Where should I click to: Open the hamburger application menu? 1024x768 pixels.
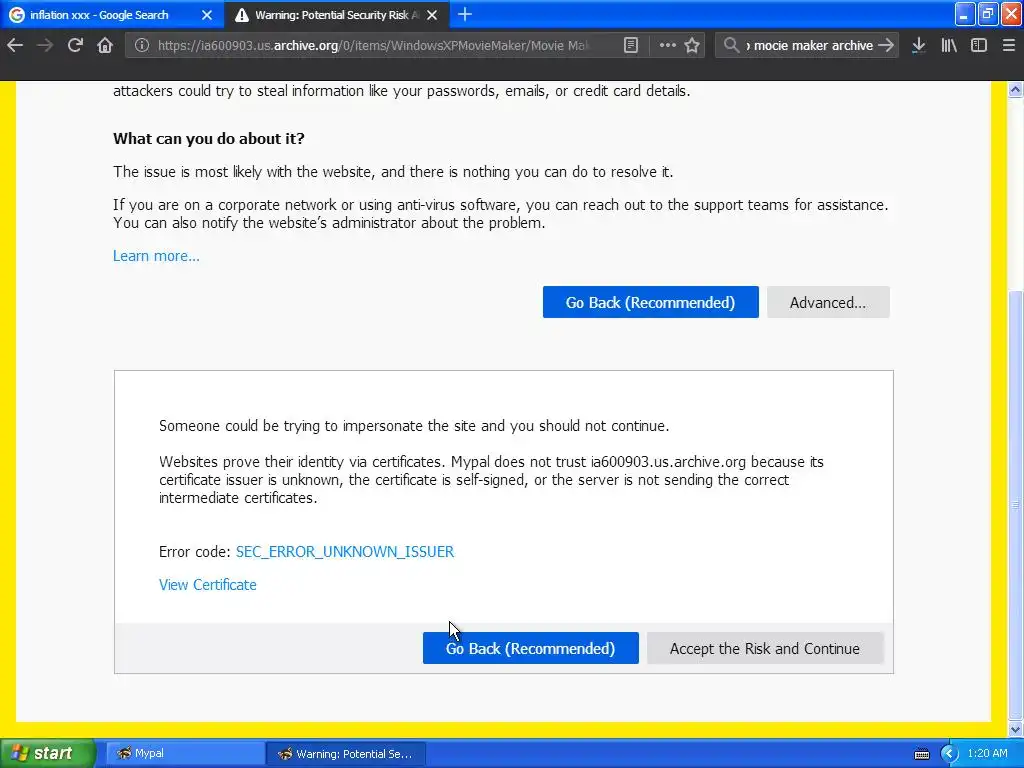[1009, 45]
